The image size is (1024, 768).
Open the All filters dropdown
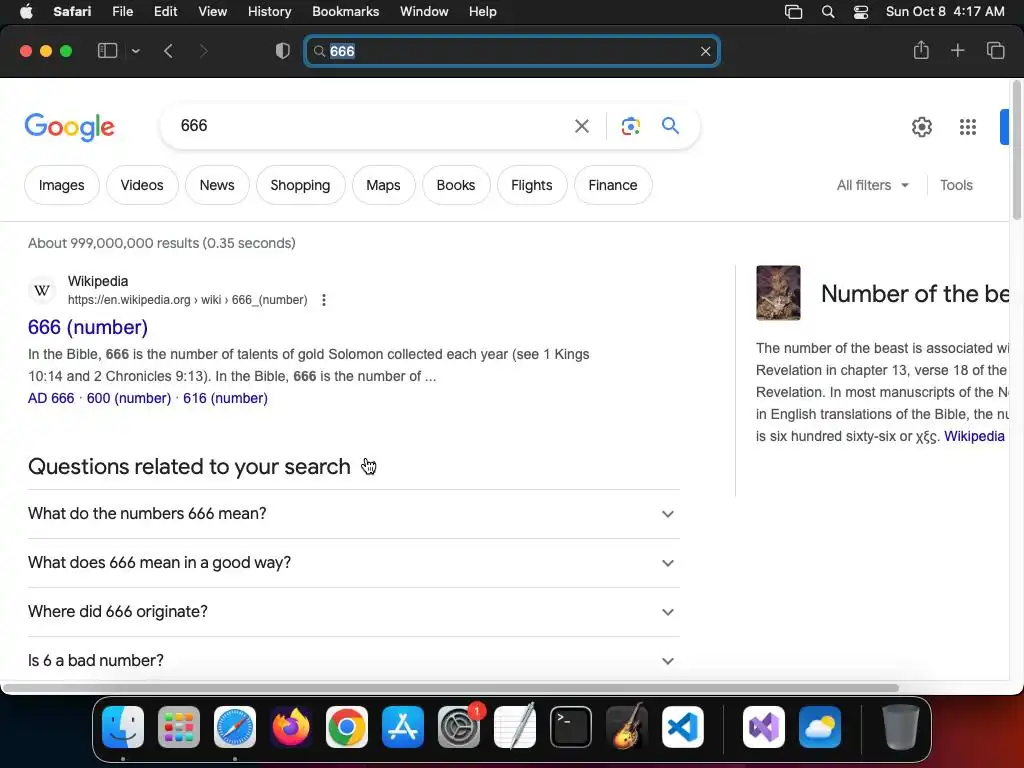pyautogui.click(x=872, y=185)
